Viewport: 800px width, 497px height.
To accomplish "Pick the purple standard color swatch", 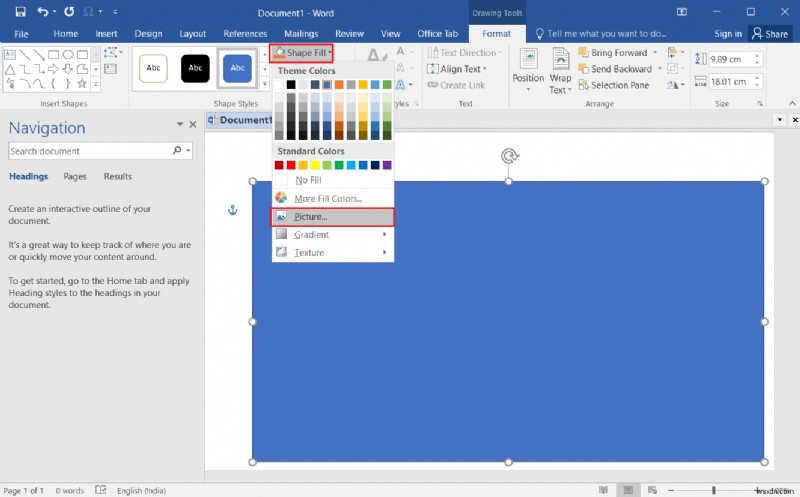I will (386, 165).
